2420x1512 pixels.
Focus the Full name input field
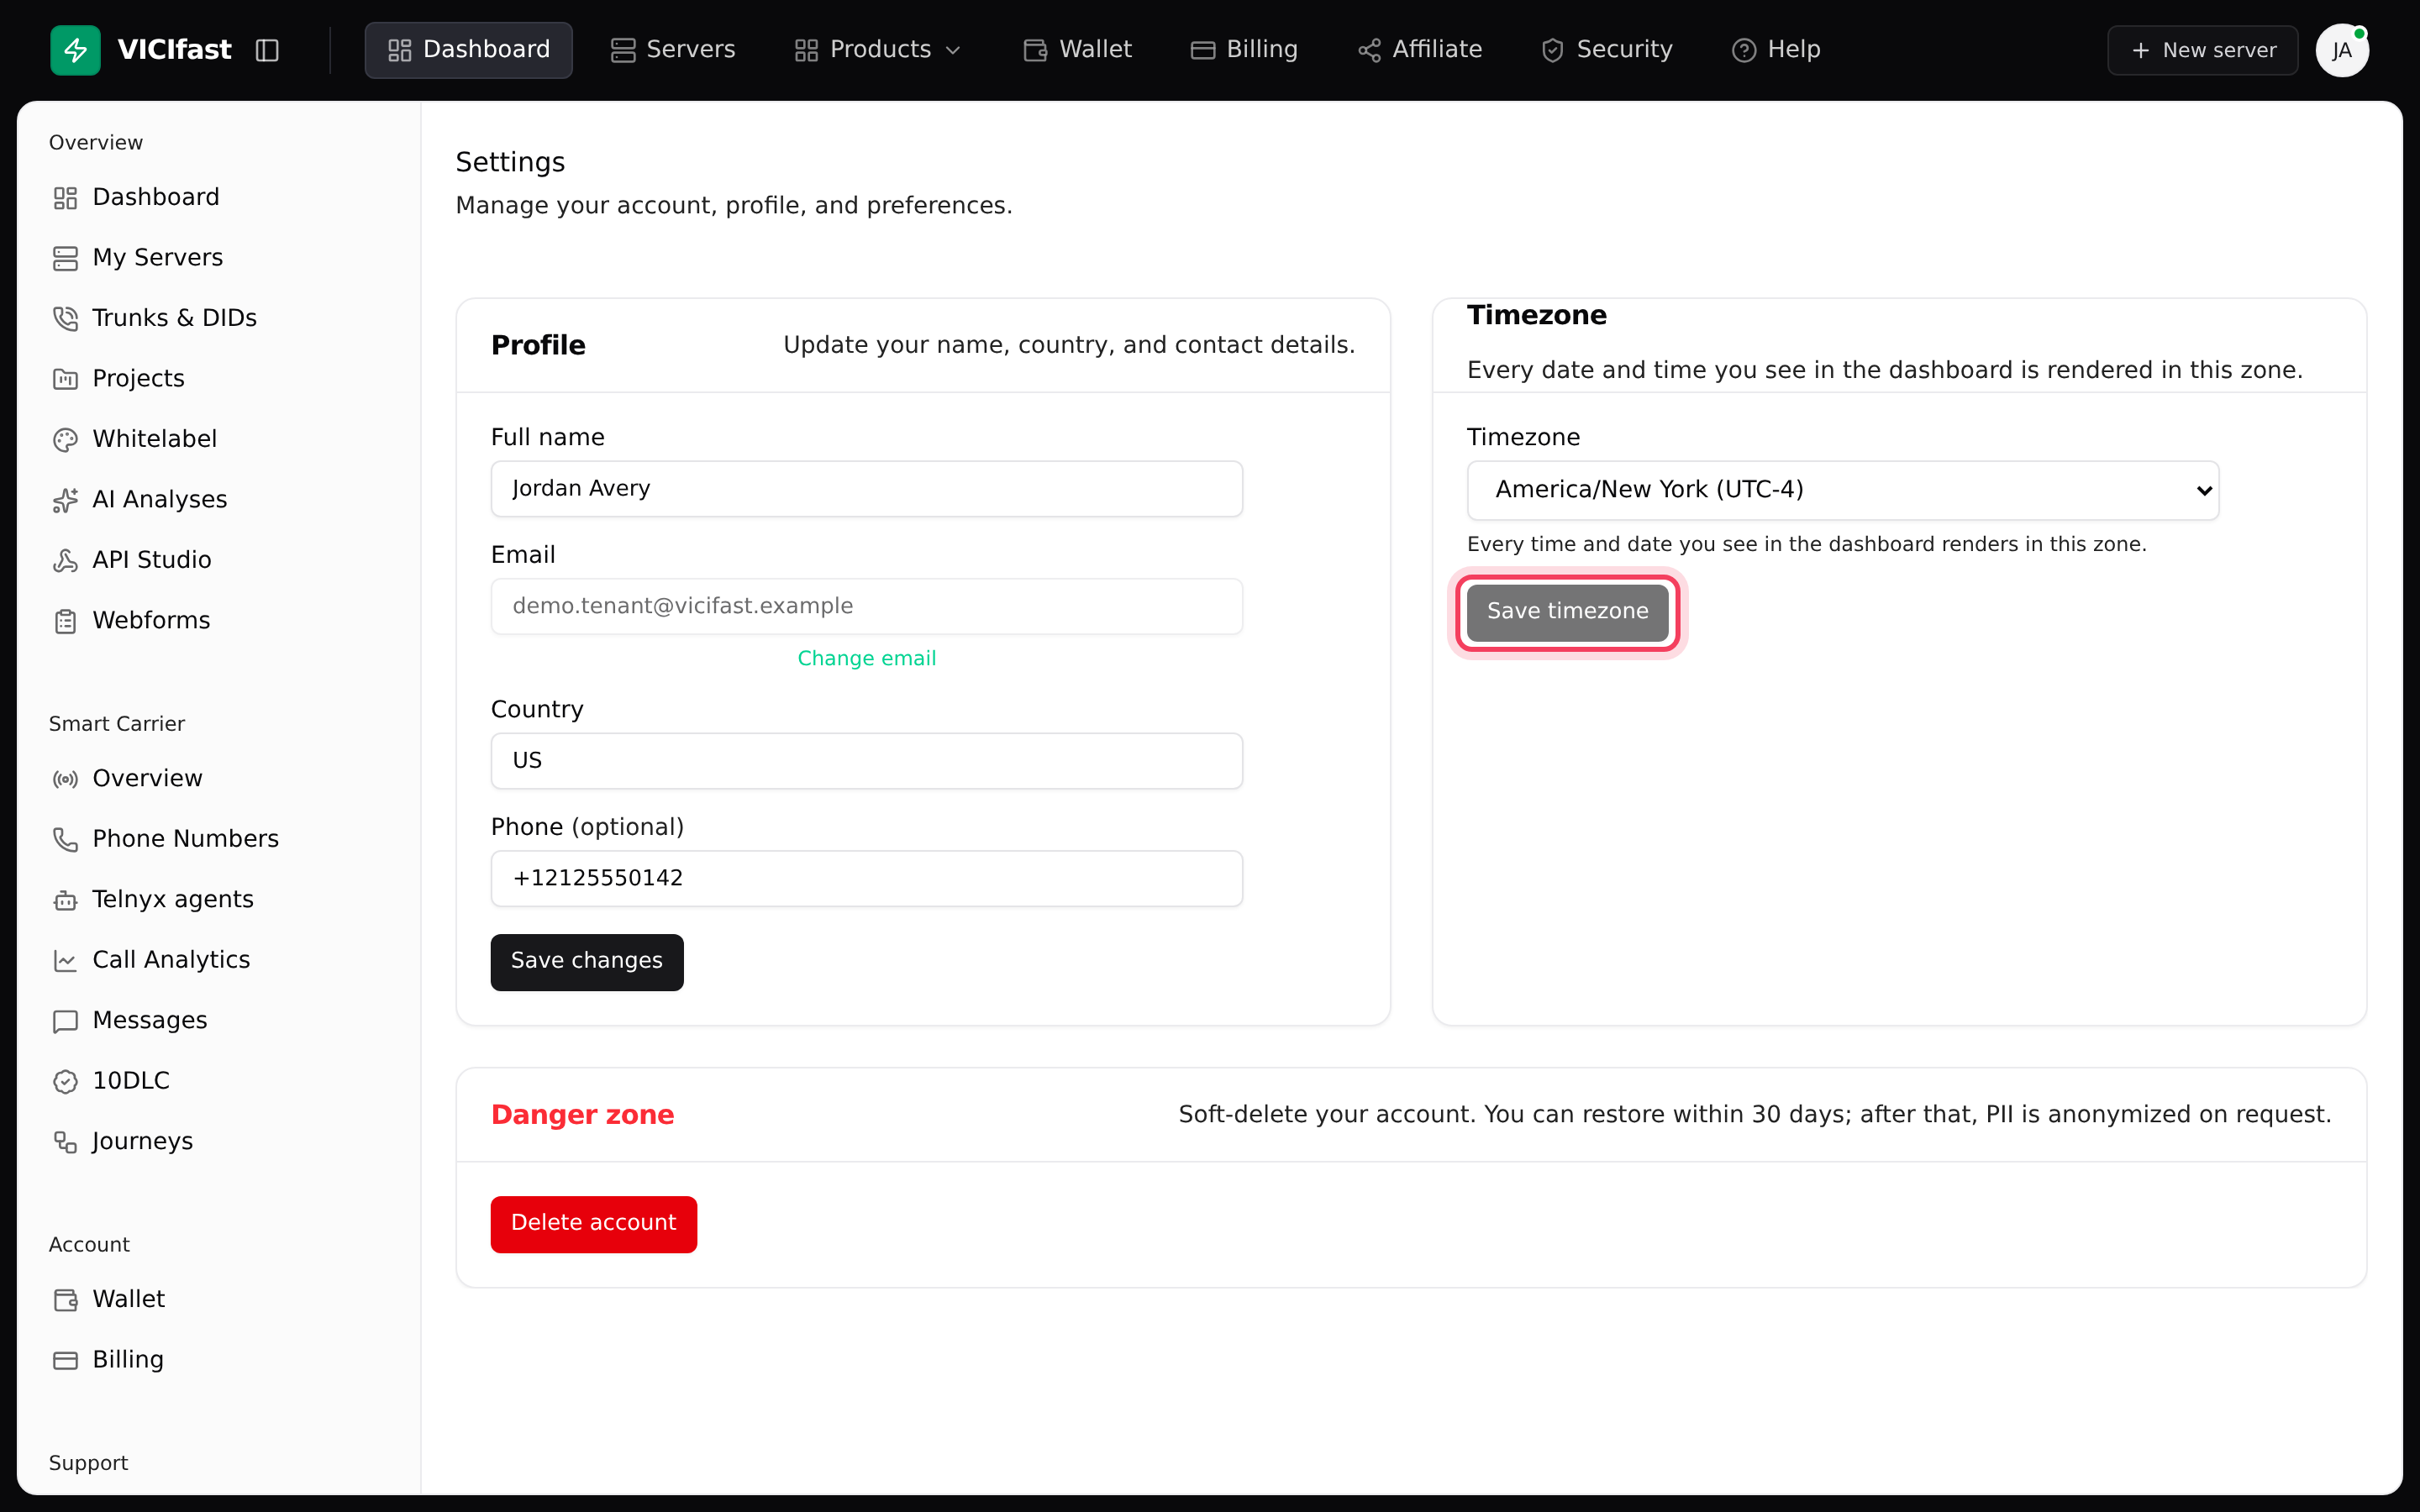(867, 489)
